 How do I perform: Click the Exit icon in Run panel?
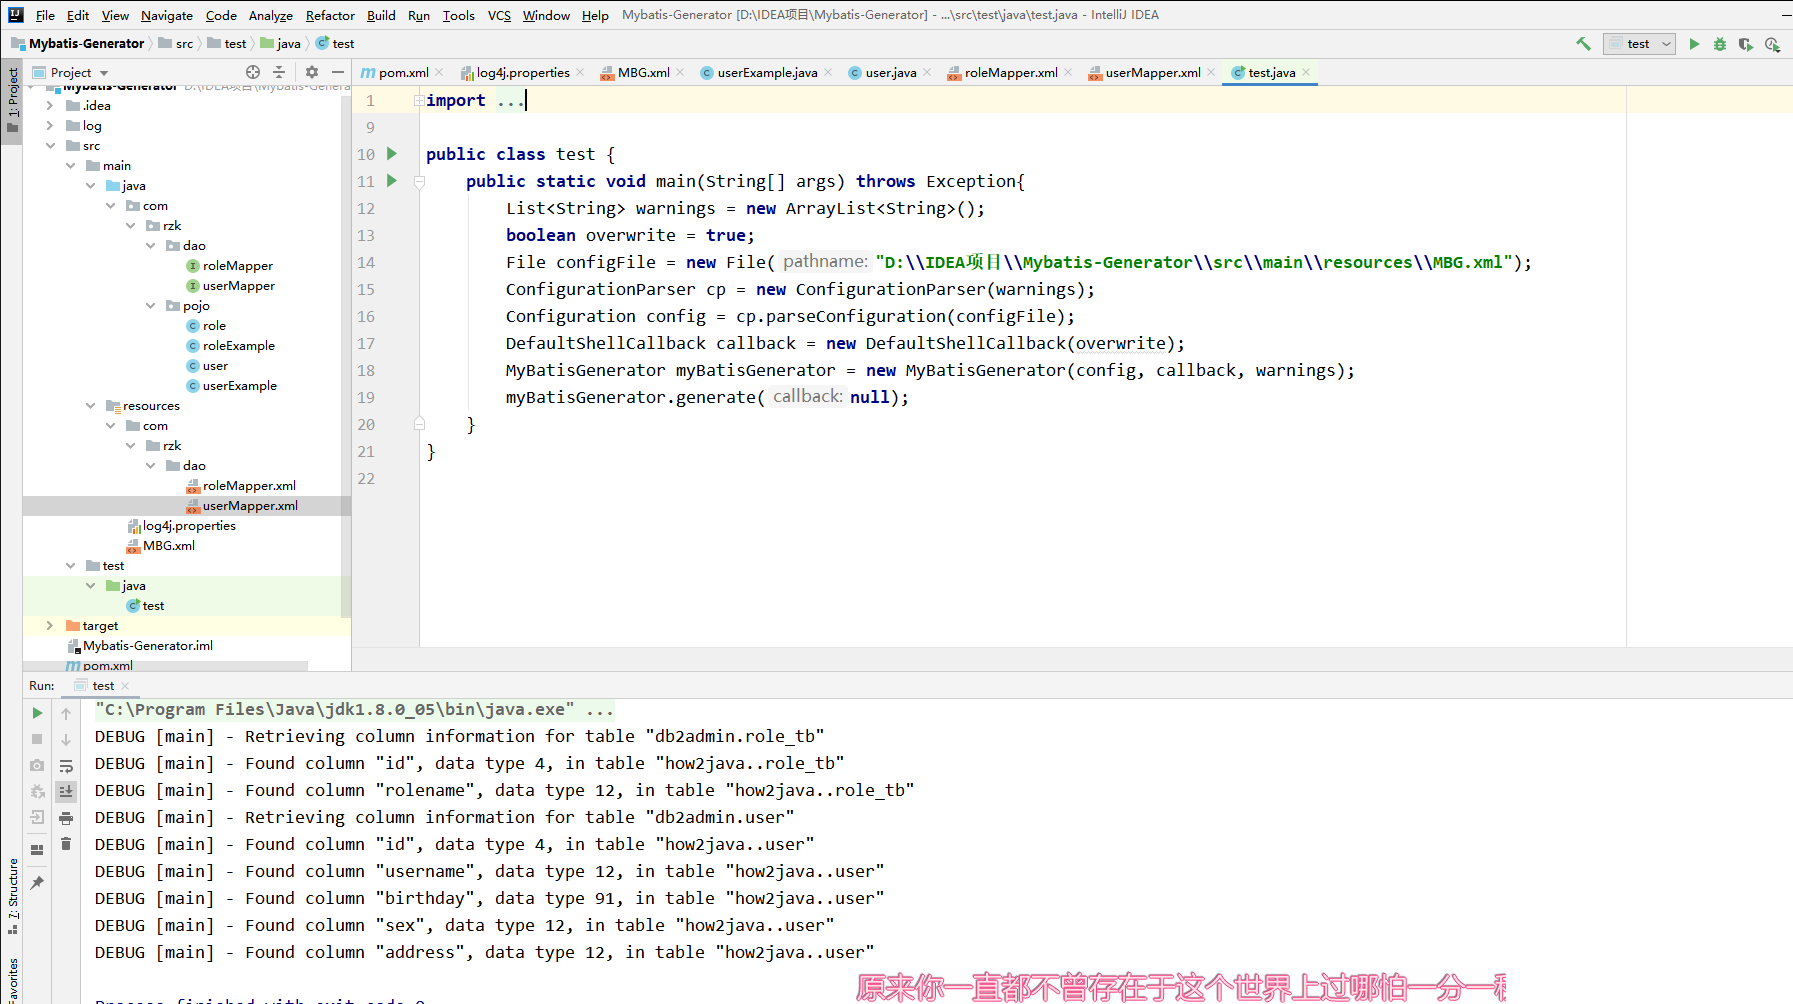pos(37,817)
